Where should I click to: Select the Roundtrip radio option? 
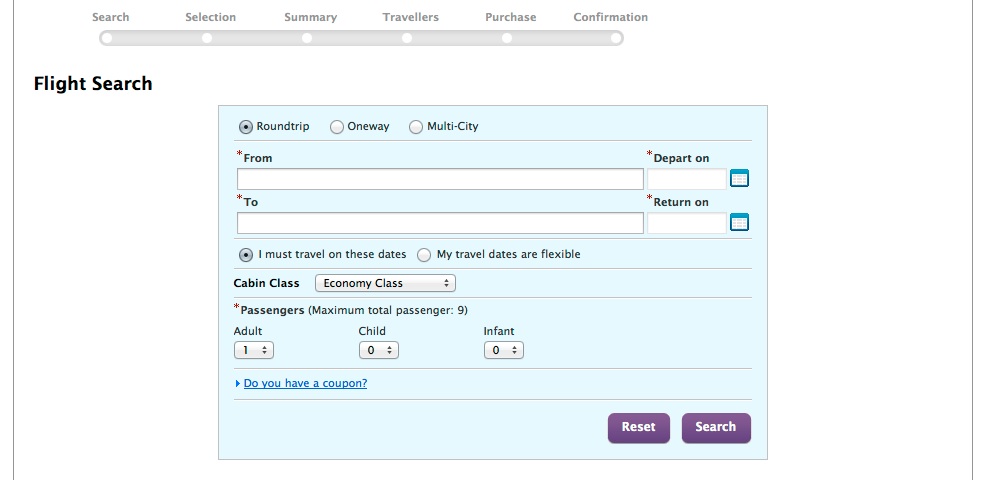tap(245, 127)
